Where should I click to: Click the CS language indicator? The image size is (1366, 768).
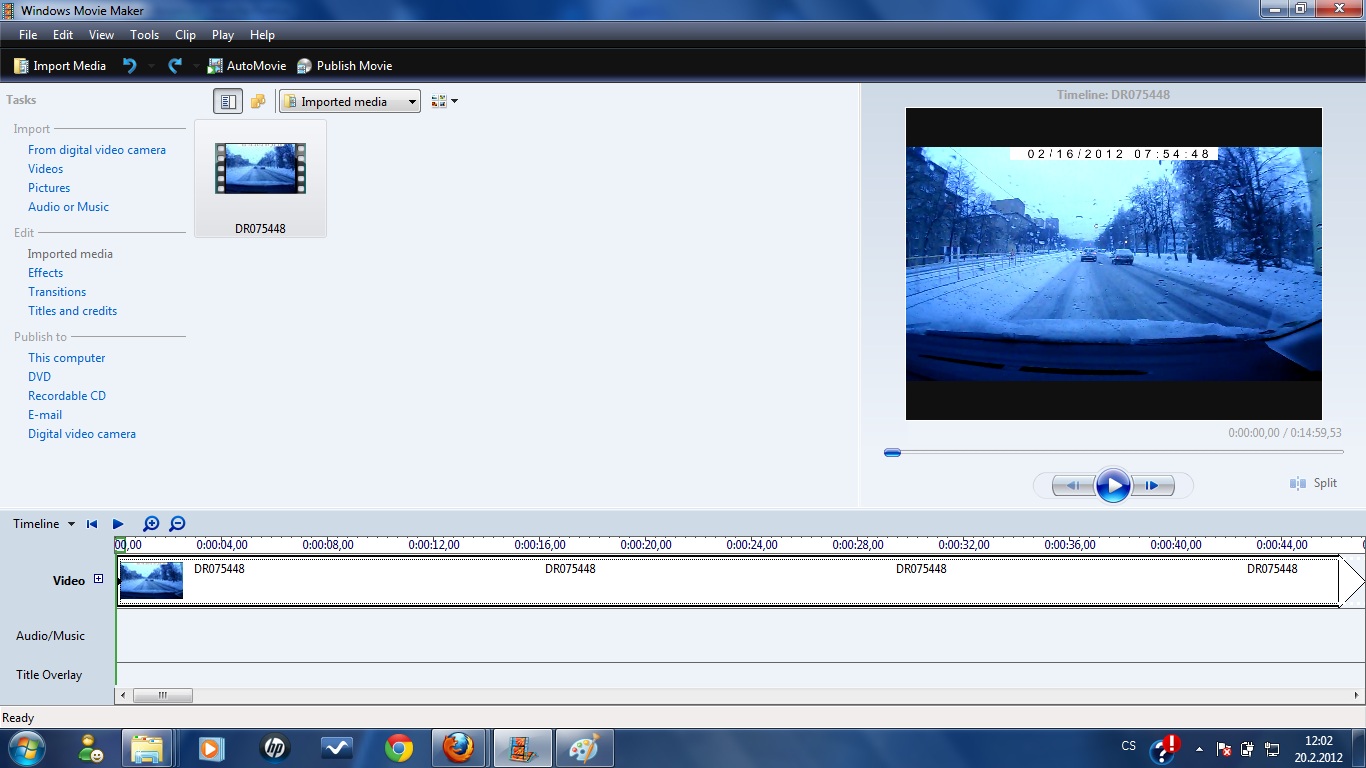pos(1129,746)
